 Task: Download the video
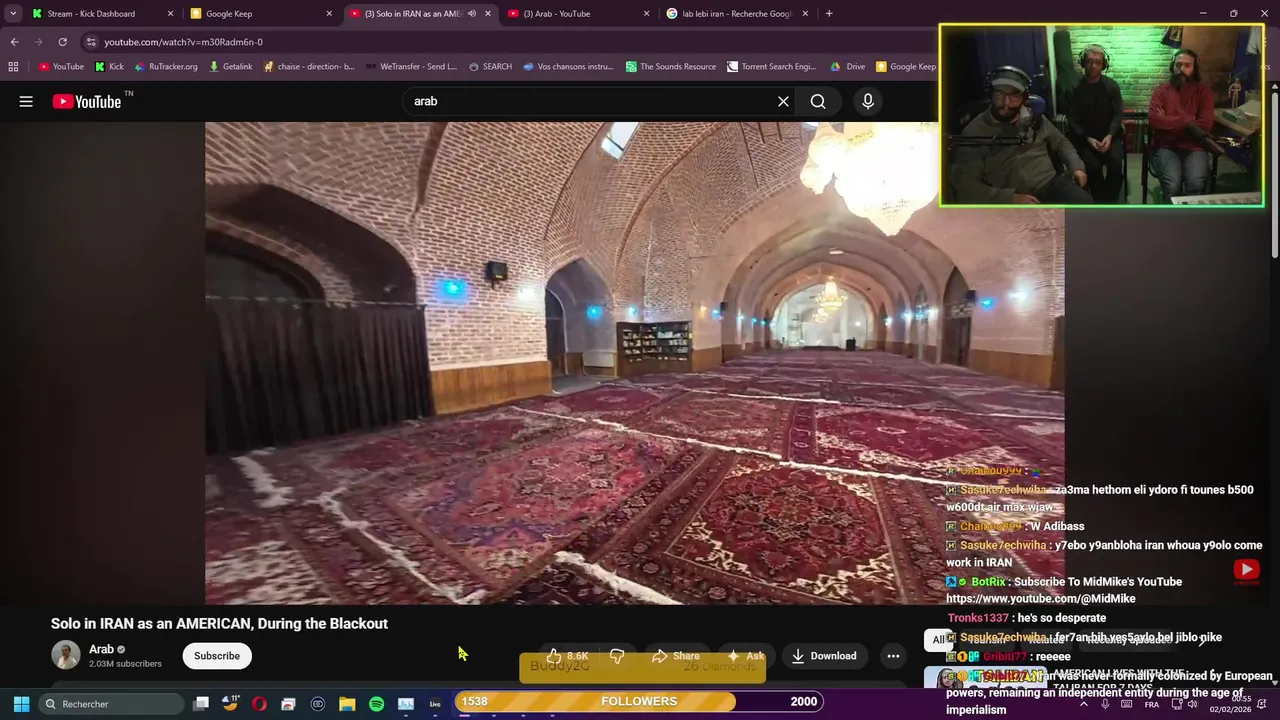[824, 656]
